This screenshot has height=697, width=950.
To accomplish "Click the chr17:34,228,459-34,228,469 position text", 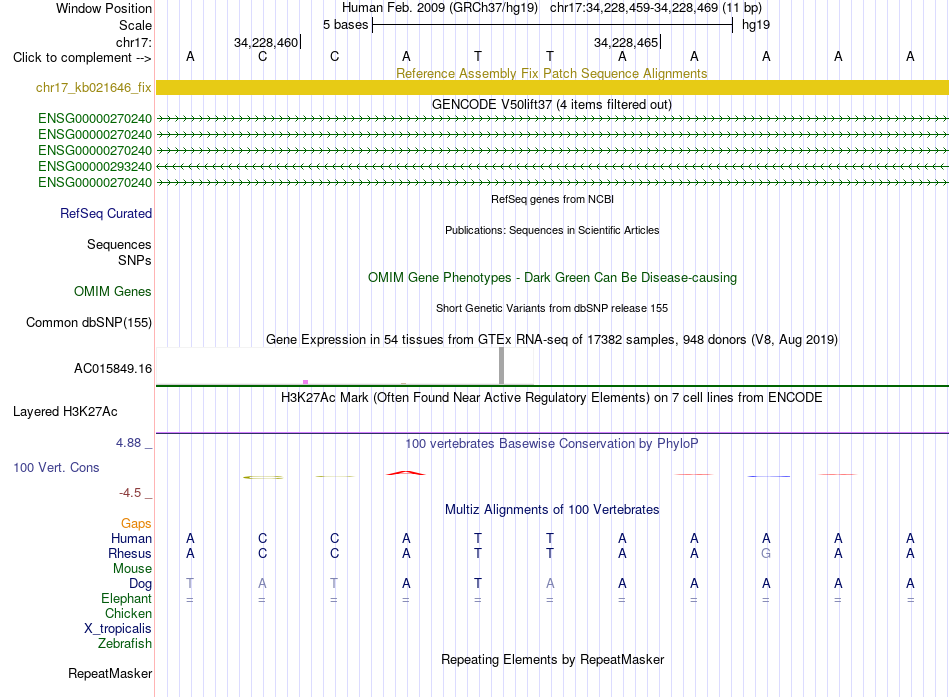I will [x=634, y=8].
